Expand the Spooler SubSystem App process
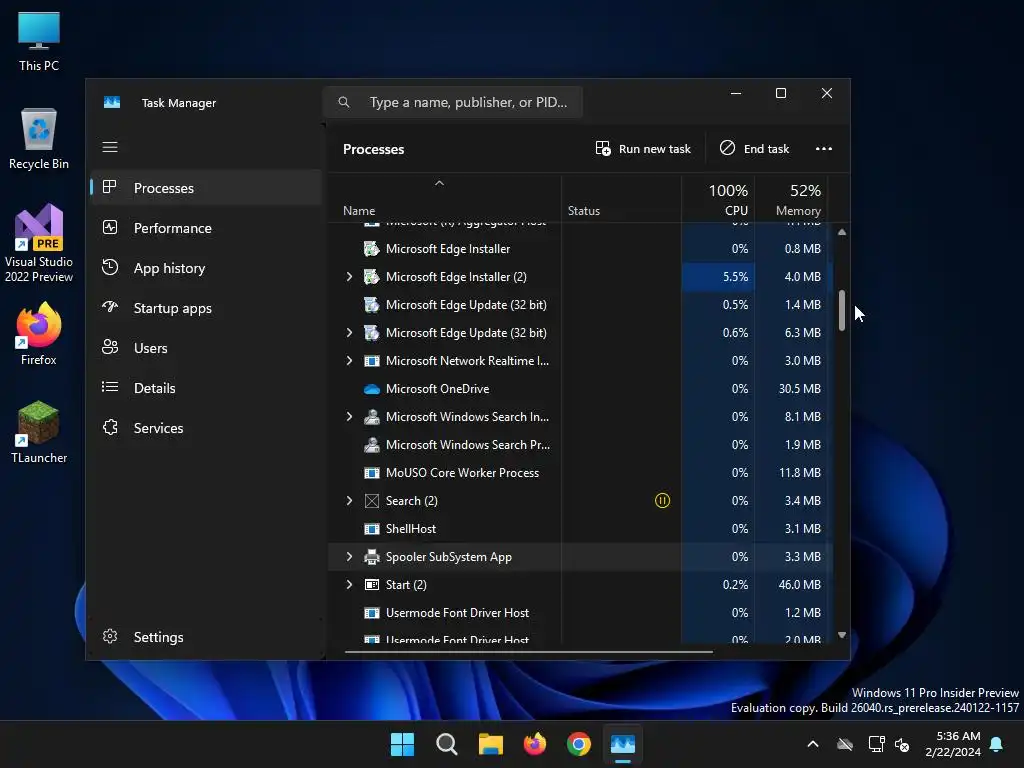 (x=349, y=557)
